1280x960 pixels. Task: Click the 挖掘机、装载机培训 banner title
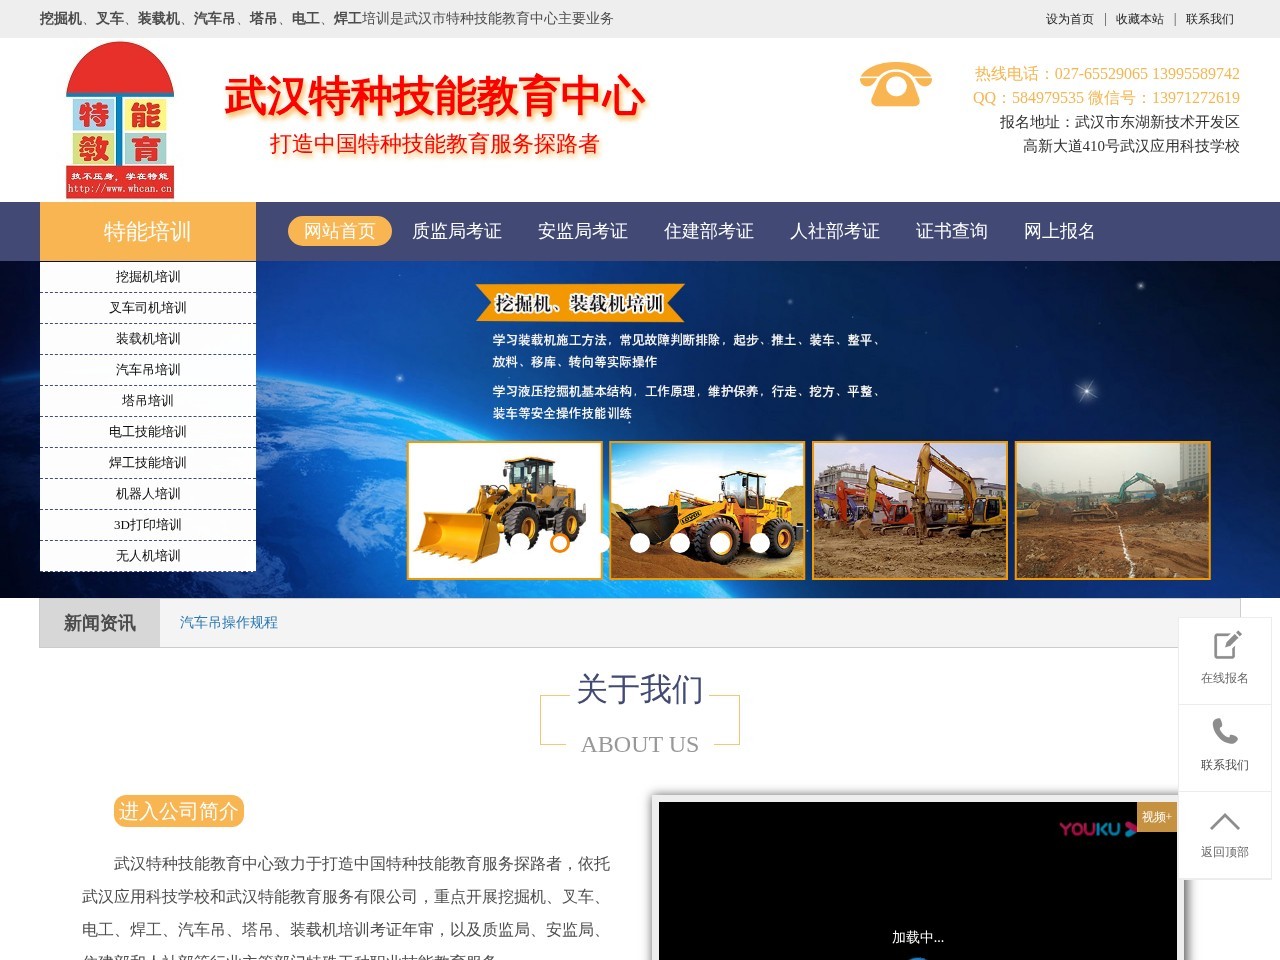580,303
